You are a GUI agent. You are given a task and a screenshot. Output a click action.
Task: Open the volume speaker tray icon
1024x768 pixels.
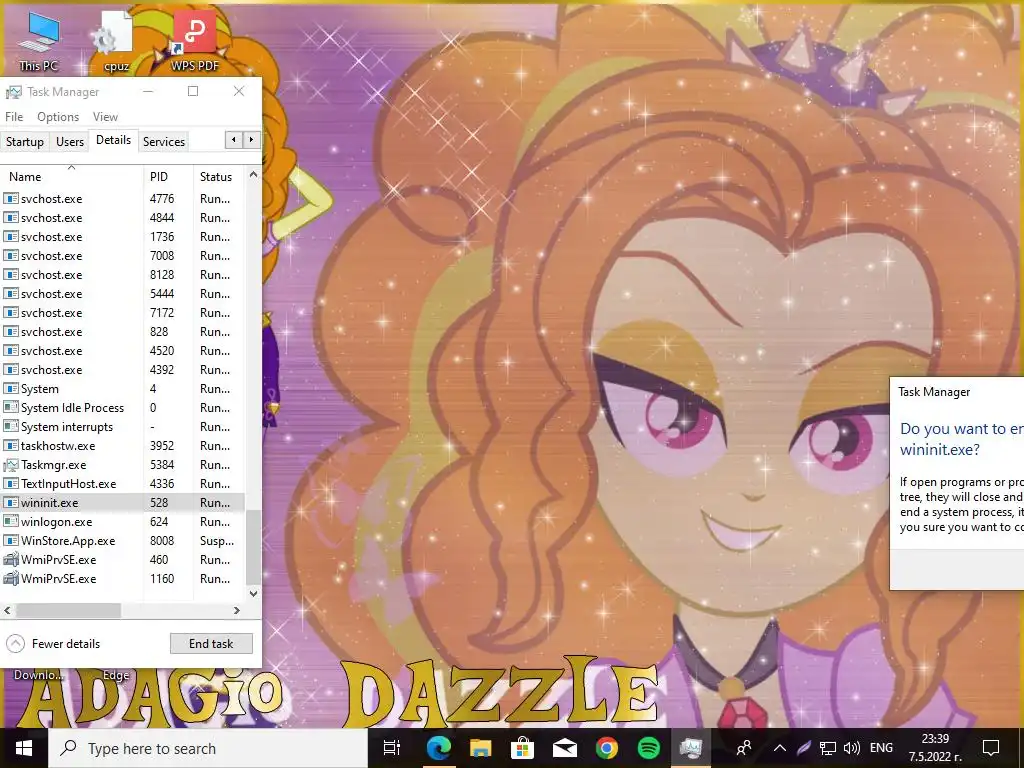[852, 748]
